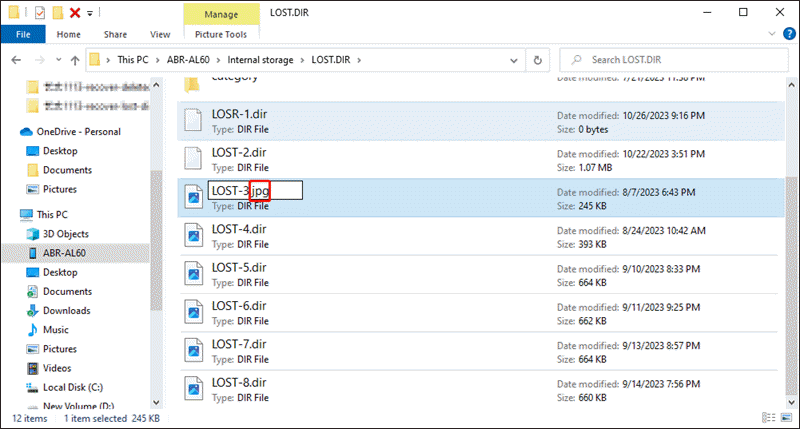Screen dimensions: 800x429
Task: Switch to large icons view layout
Action: (786, 418)
